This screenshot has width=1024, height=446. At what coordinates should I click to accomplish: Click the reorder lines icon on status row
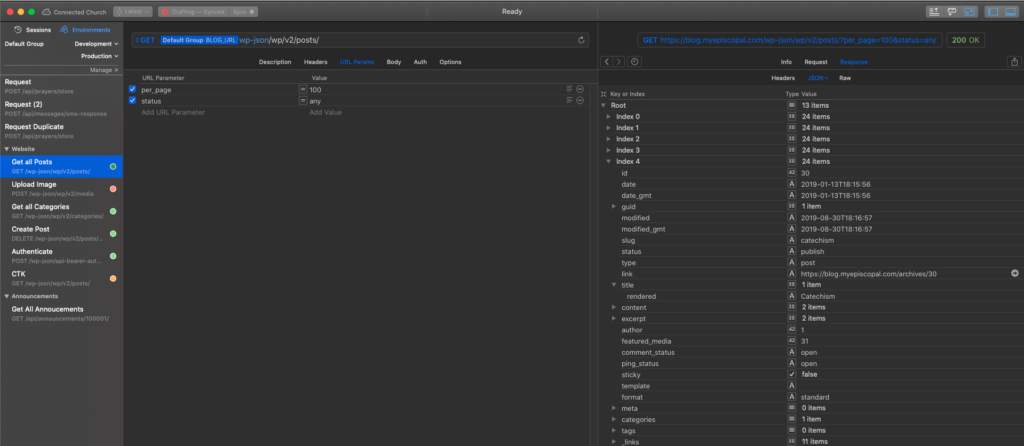569,100
